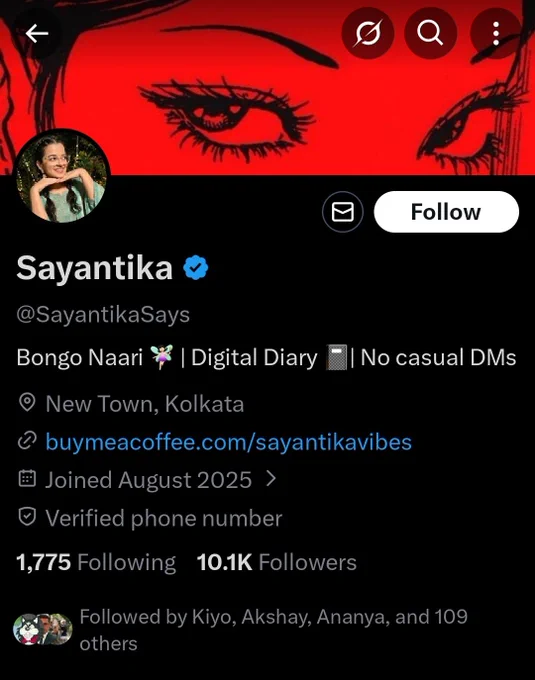Open the three-dot more options menu
The image size is (535, 680).
pyautogui.click(x=496, y=33)
